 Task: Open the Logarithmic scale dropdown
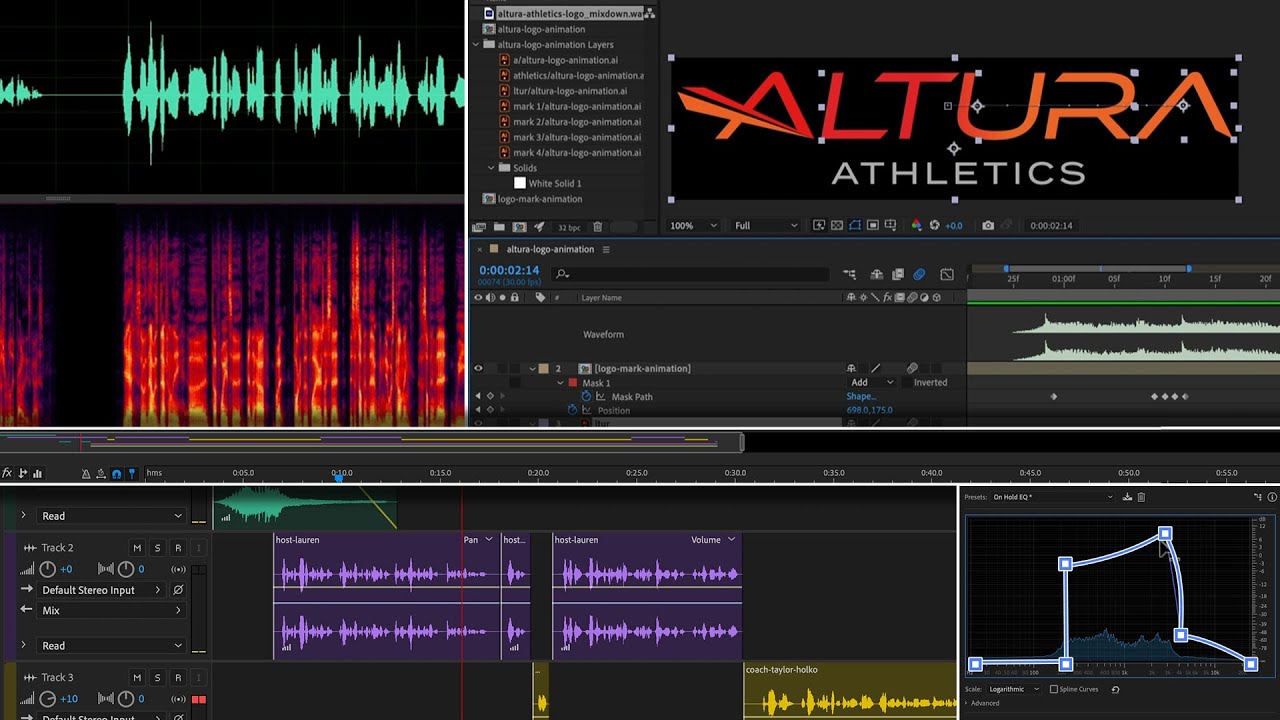[x=1014, y=689]
